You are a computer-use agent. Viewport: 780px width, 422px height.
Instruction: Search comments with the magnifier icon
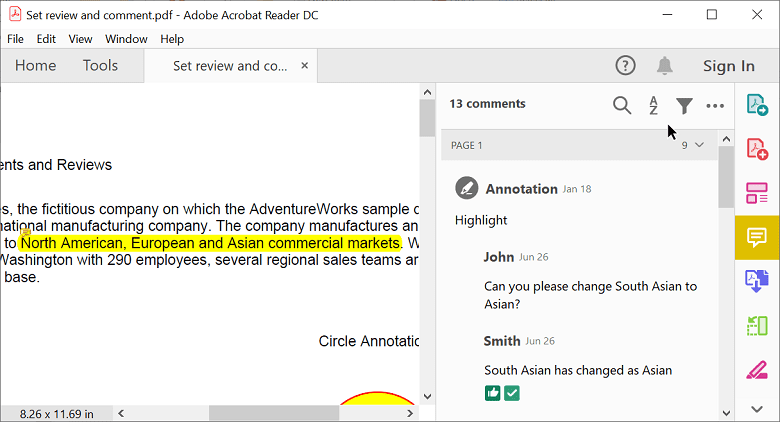[622, 105]
